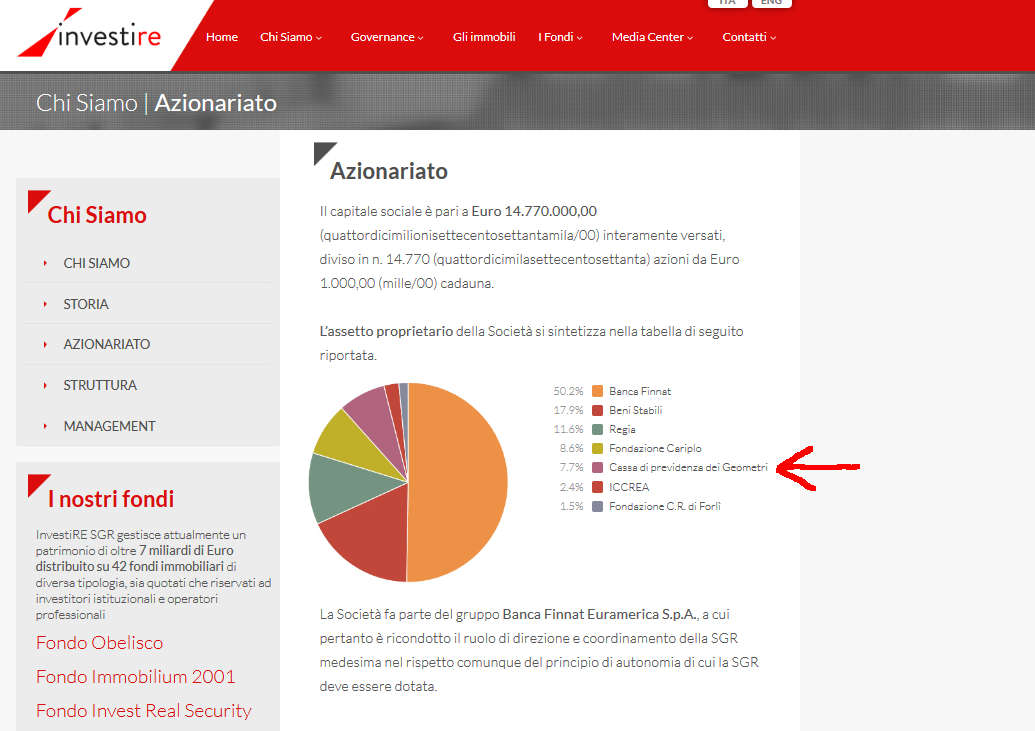Image resolution: width=1035 pixels, height=731 pixels.
Task: Open Fondo Immobilium 2001 link
Action: (135, 676)
